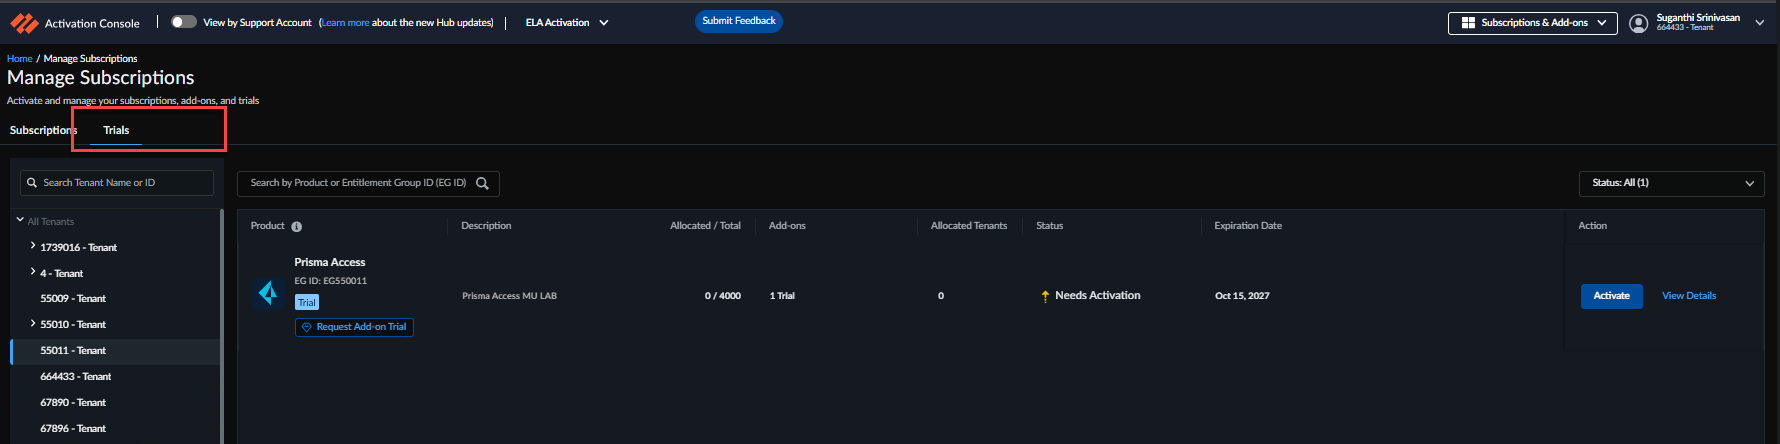
Task: Open the View Details link
Action: pyautogui.click(x=1688, y=296)
